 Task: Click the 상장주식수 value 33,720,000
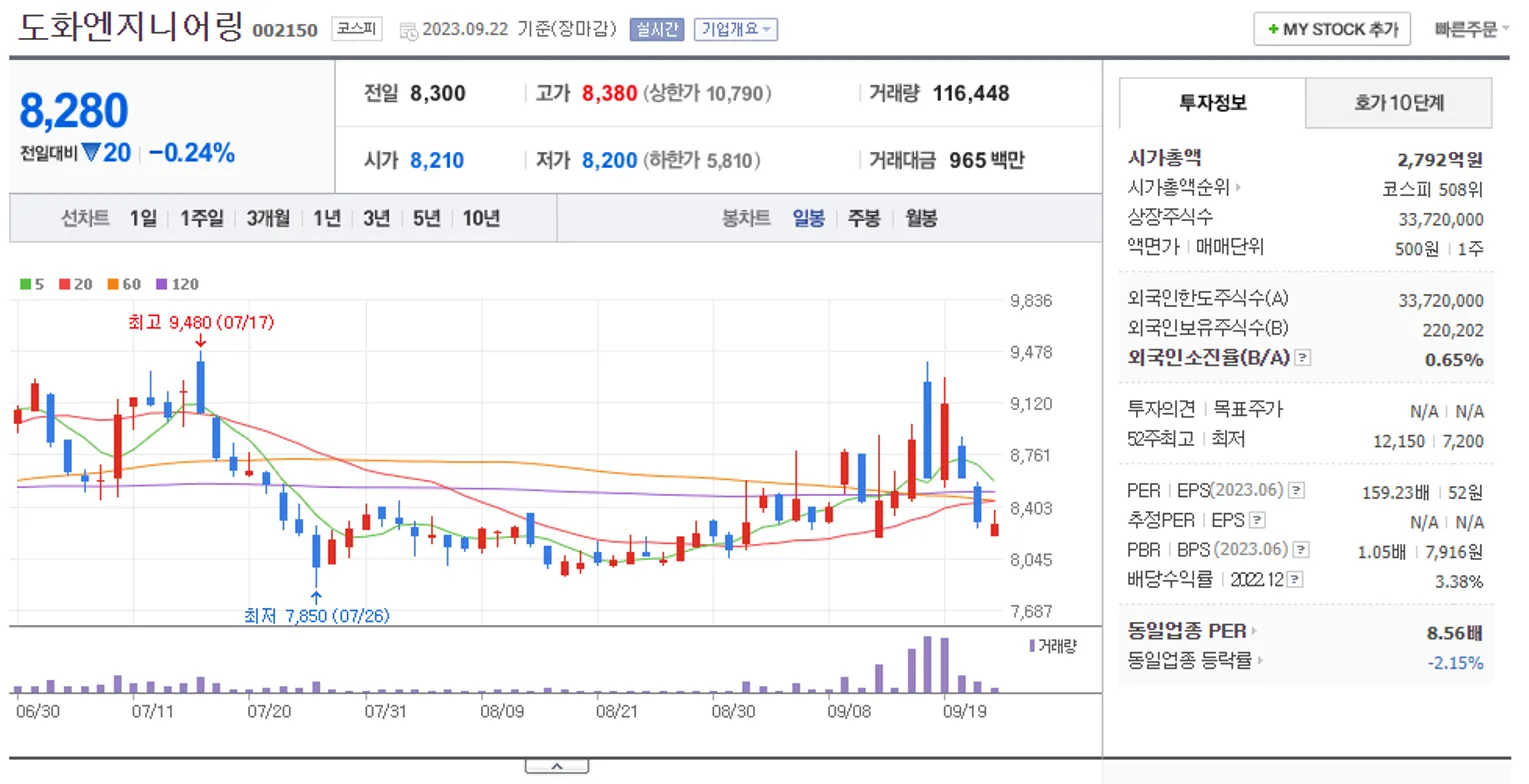tap(1441, 220)
